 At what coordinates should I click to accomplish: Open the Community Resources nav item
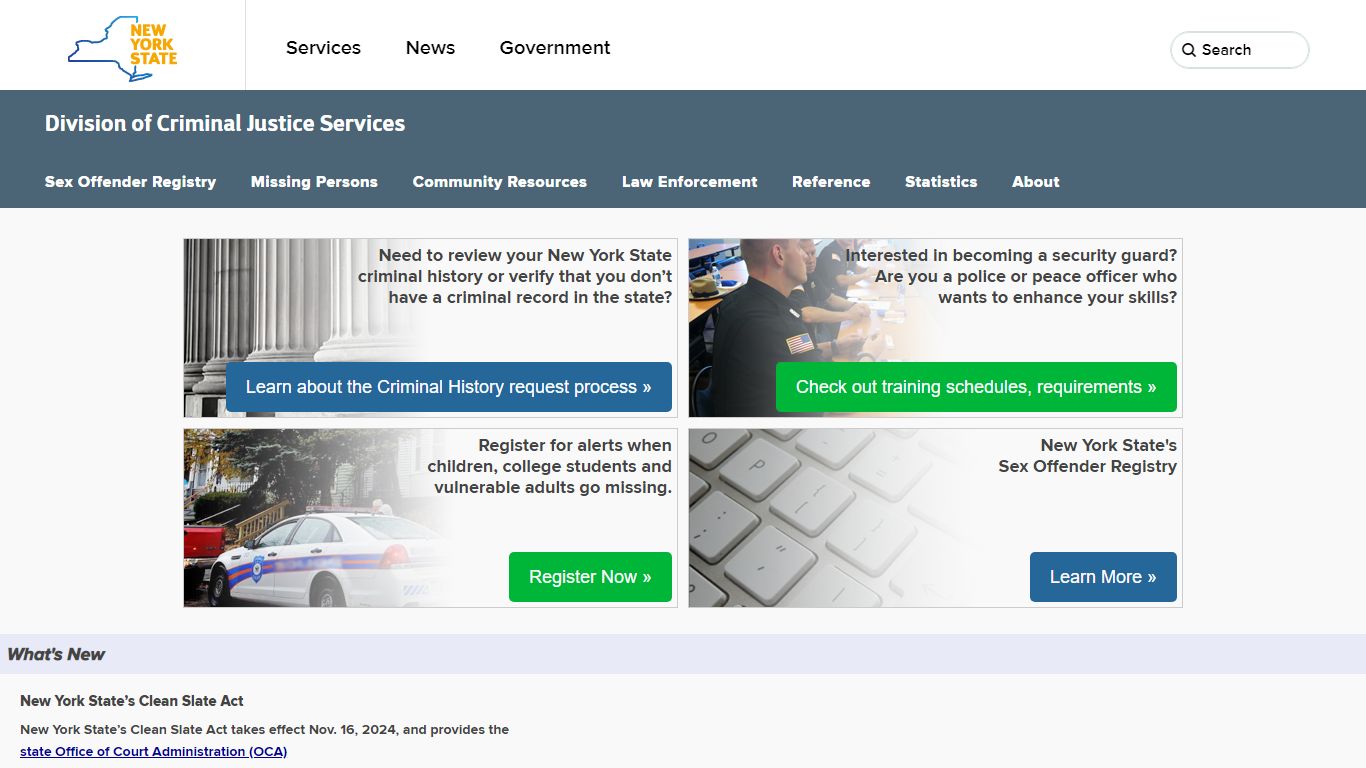[500, 182]
